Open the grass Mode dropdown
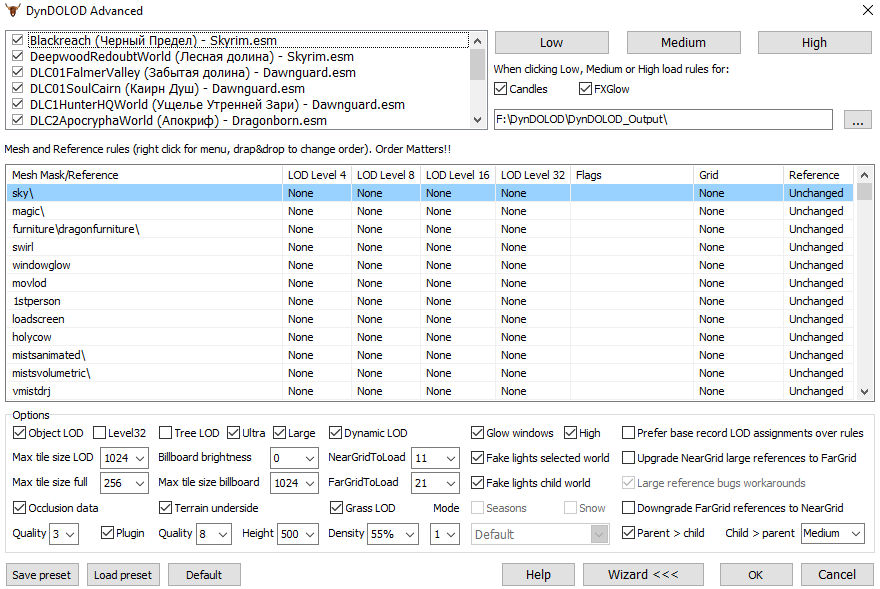This screenshot has height=589, width=880. pyautogui.click(x=444, y=534)
